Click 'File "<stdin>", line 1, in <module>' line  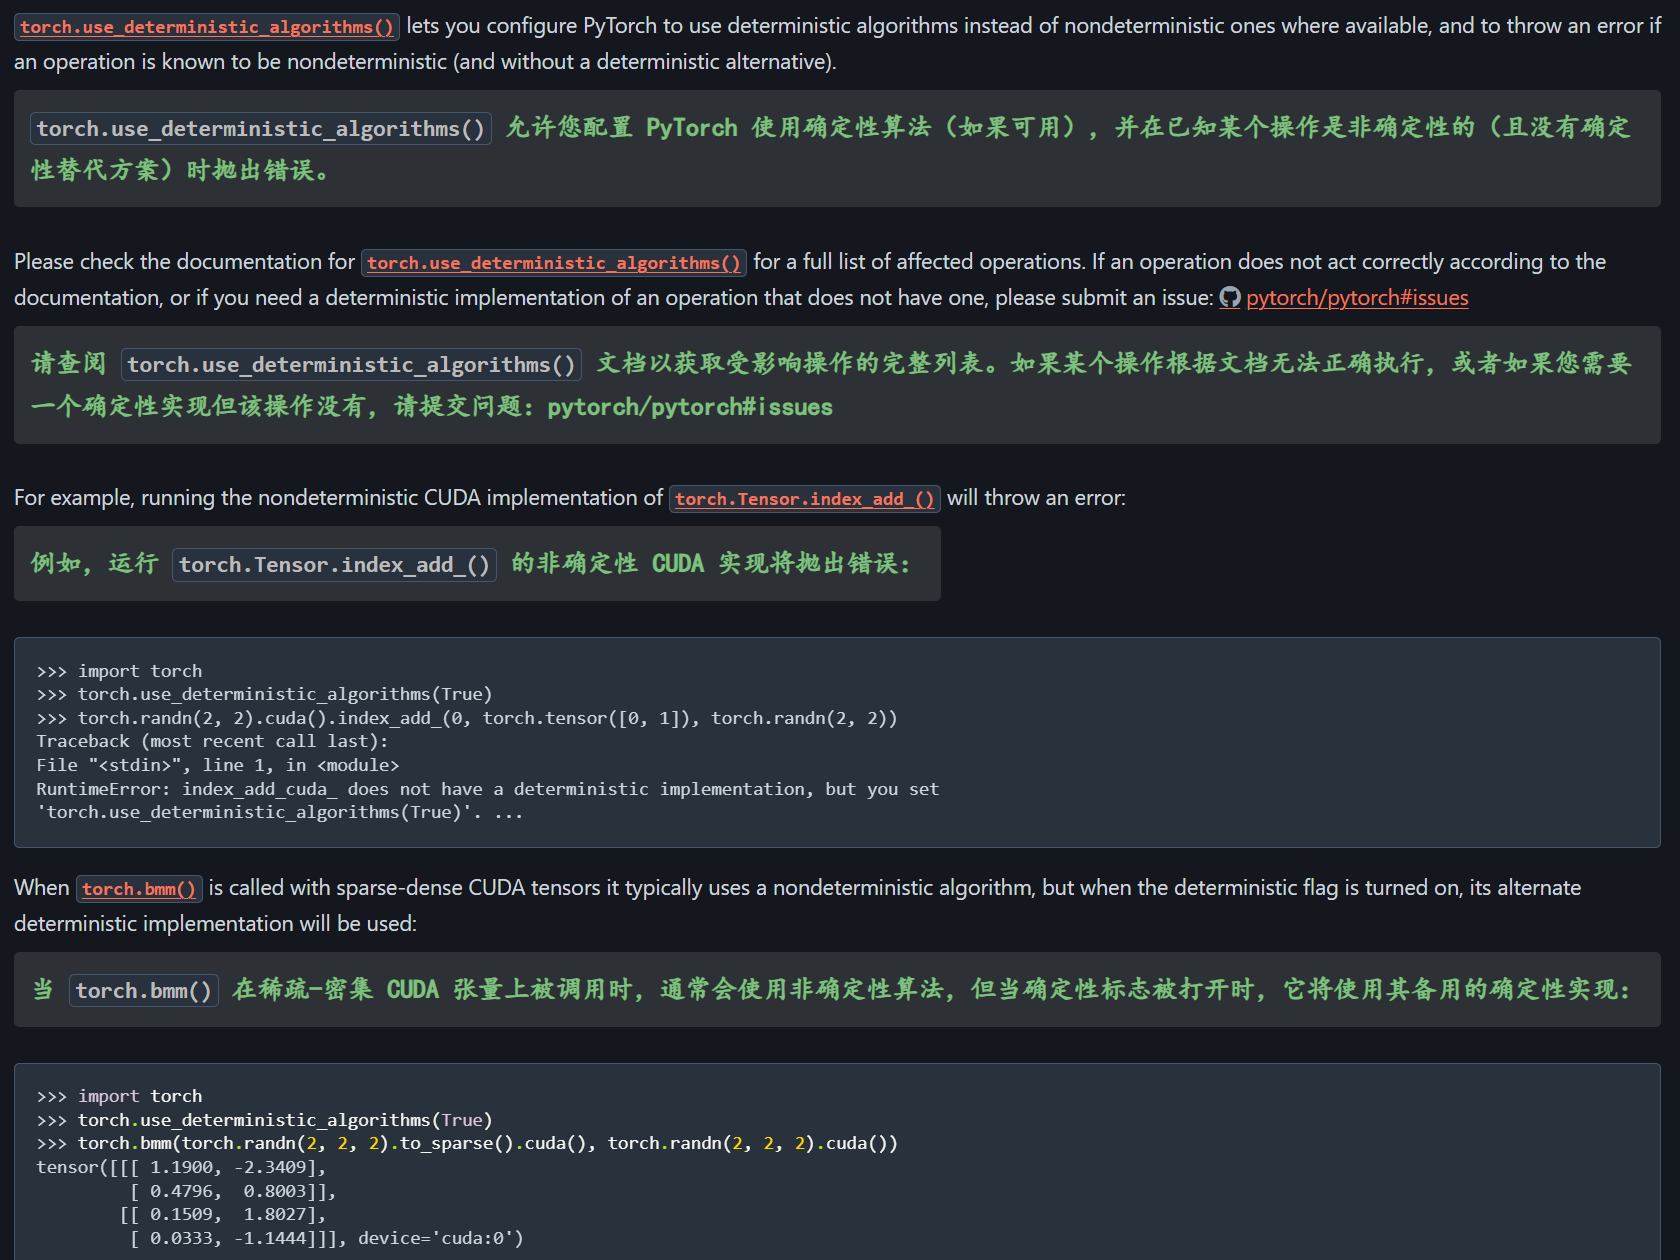pos(218,765)
